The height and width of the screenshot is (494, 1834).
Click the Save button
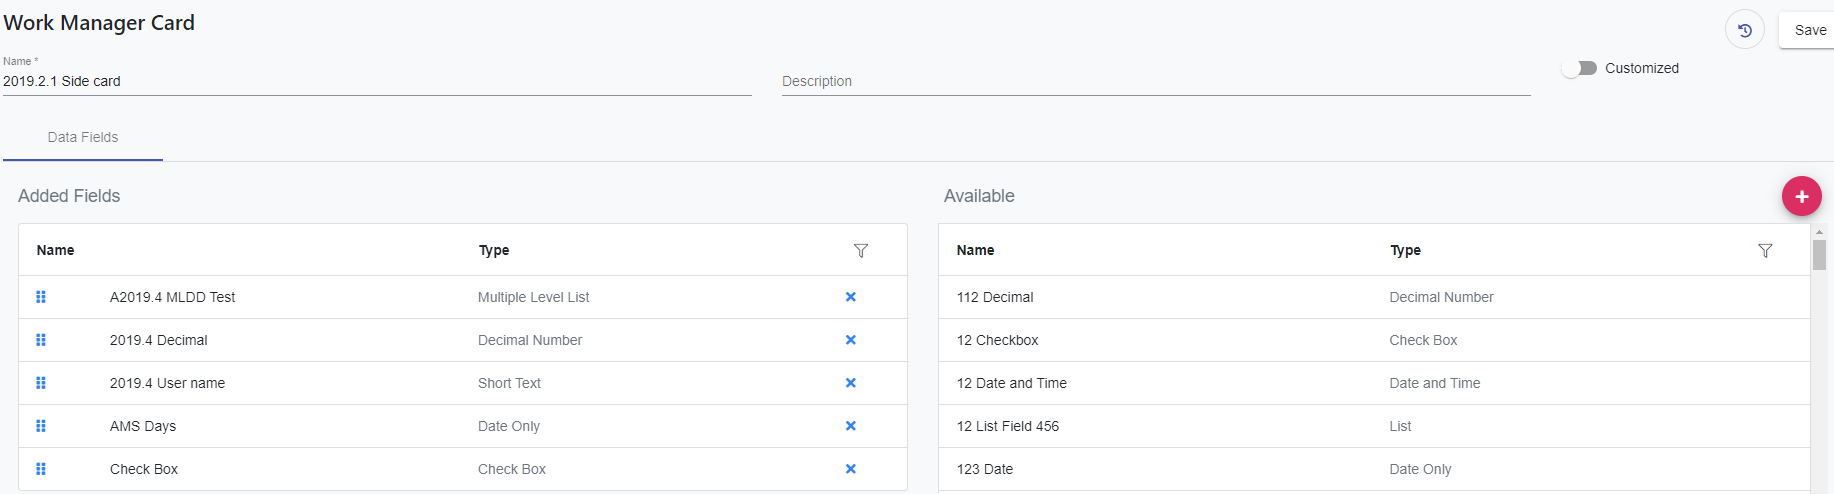pyautogui.click(x=1808, y=30)
